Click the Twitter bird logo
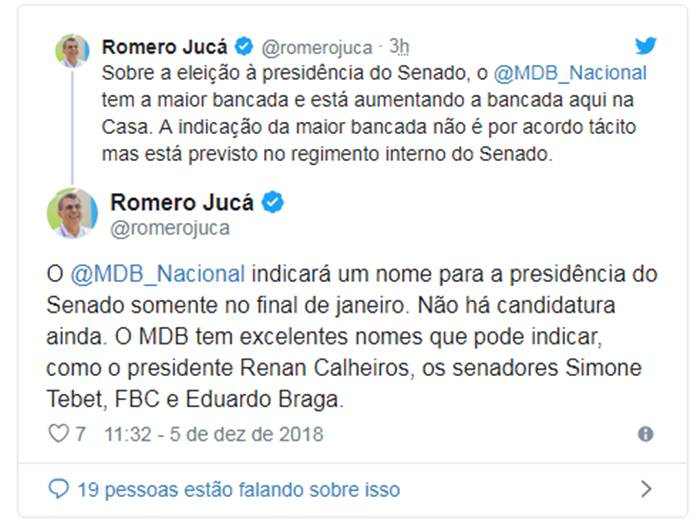 coord(646,46)
